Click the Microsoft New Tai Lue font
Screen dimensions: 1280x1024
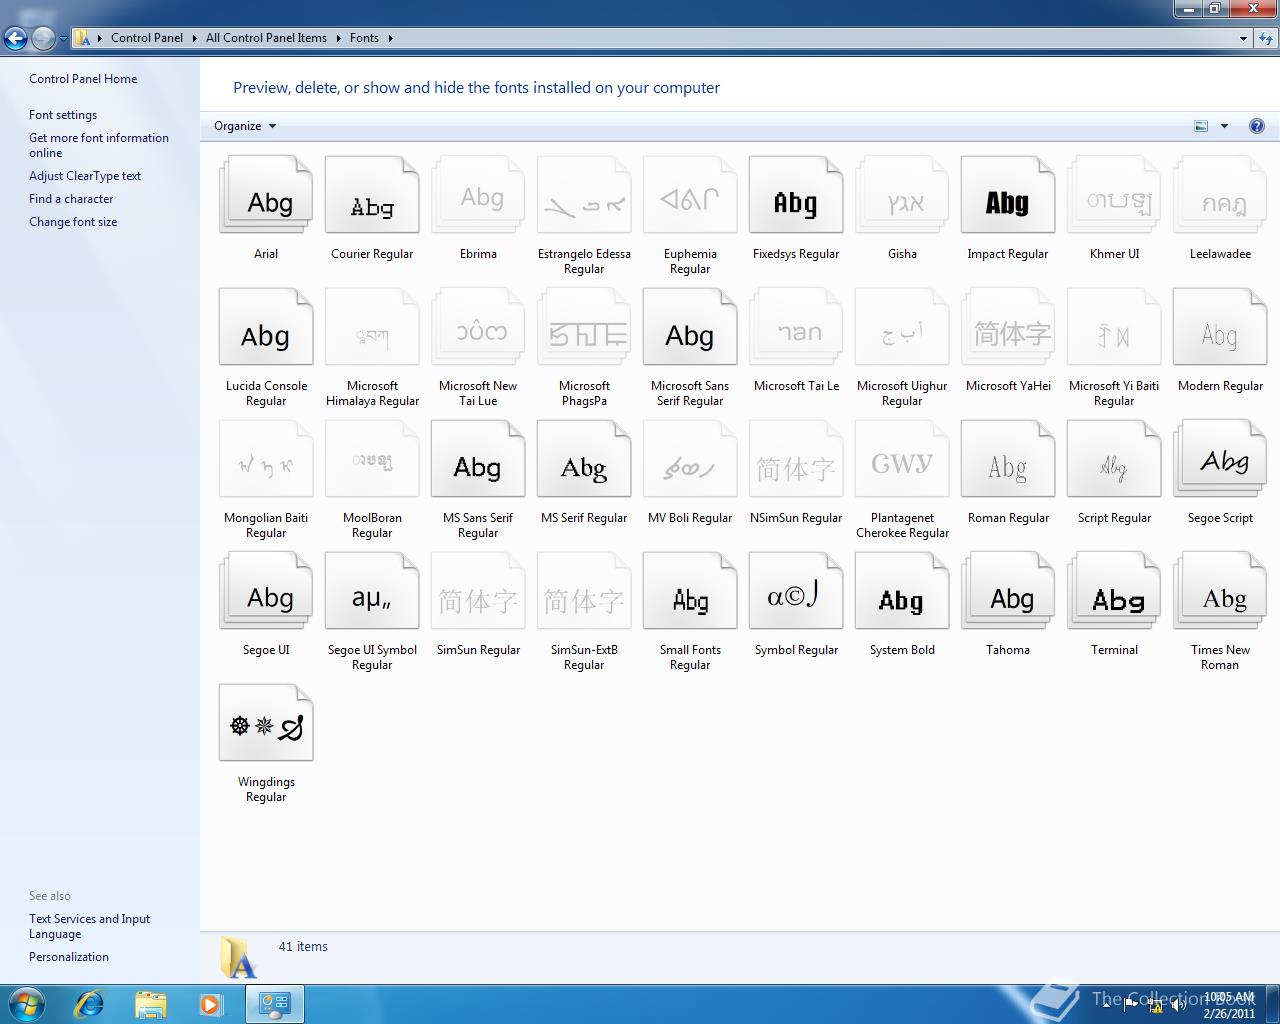click(x=478, y=328)
